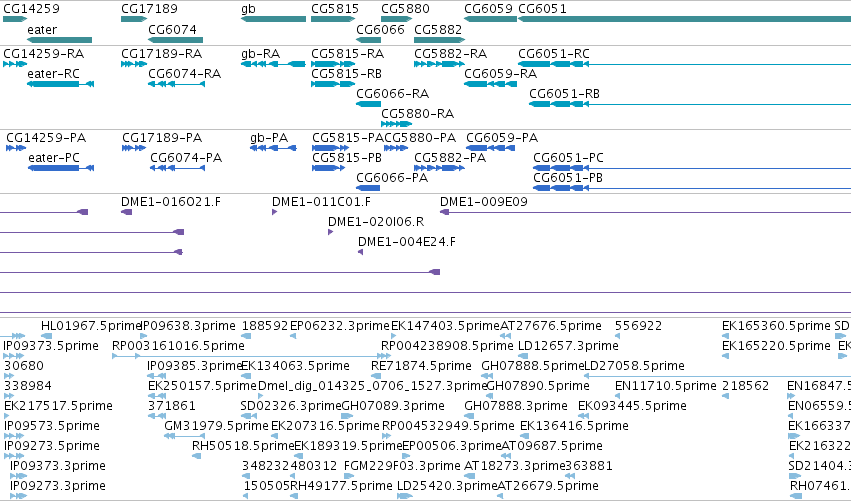Click protein label CG6059-PA
This screenshot has height=501, width=851.
pyautogui.click(x=502, y=138)
